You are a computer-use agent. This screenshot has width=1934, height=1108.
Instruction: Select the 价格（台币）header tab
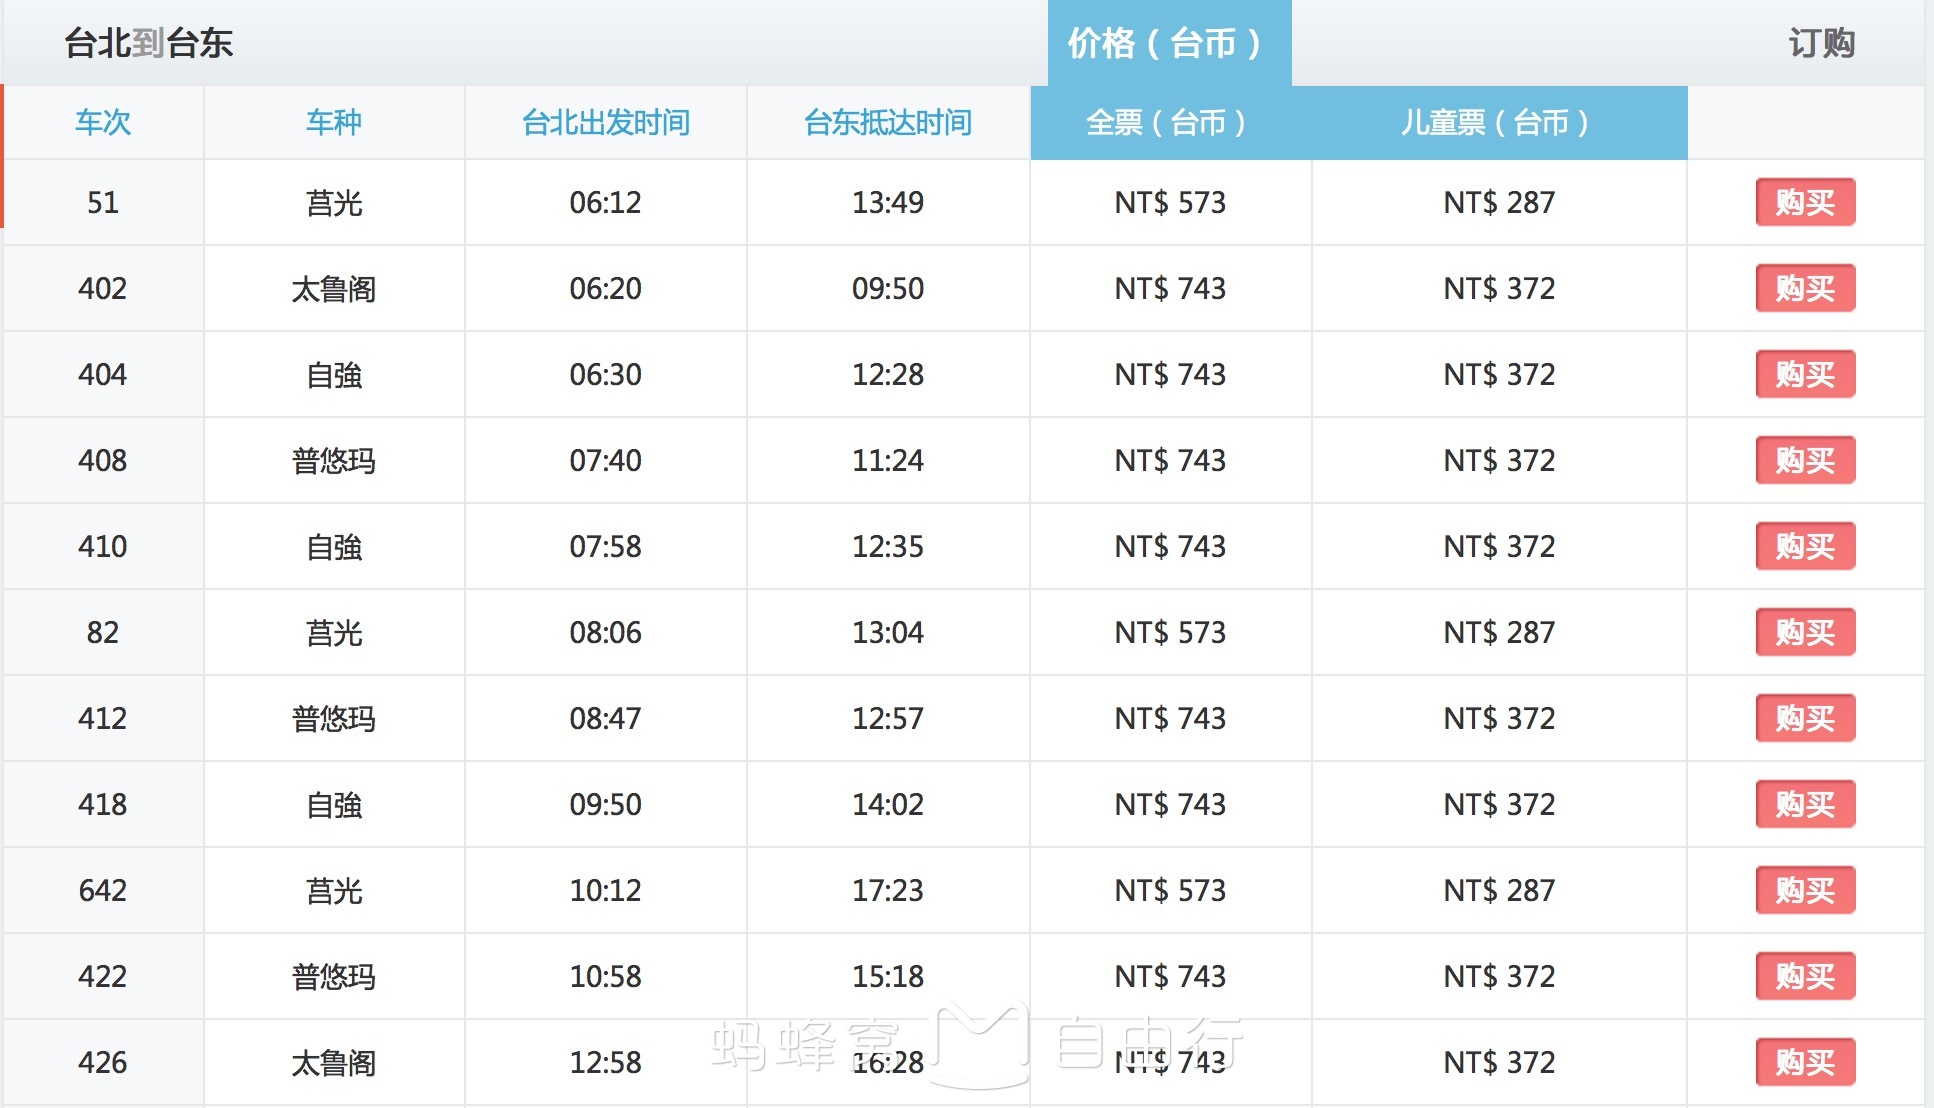(1168, 43)
